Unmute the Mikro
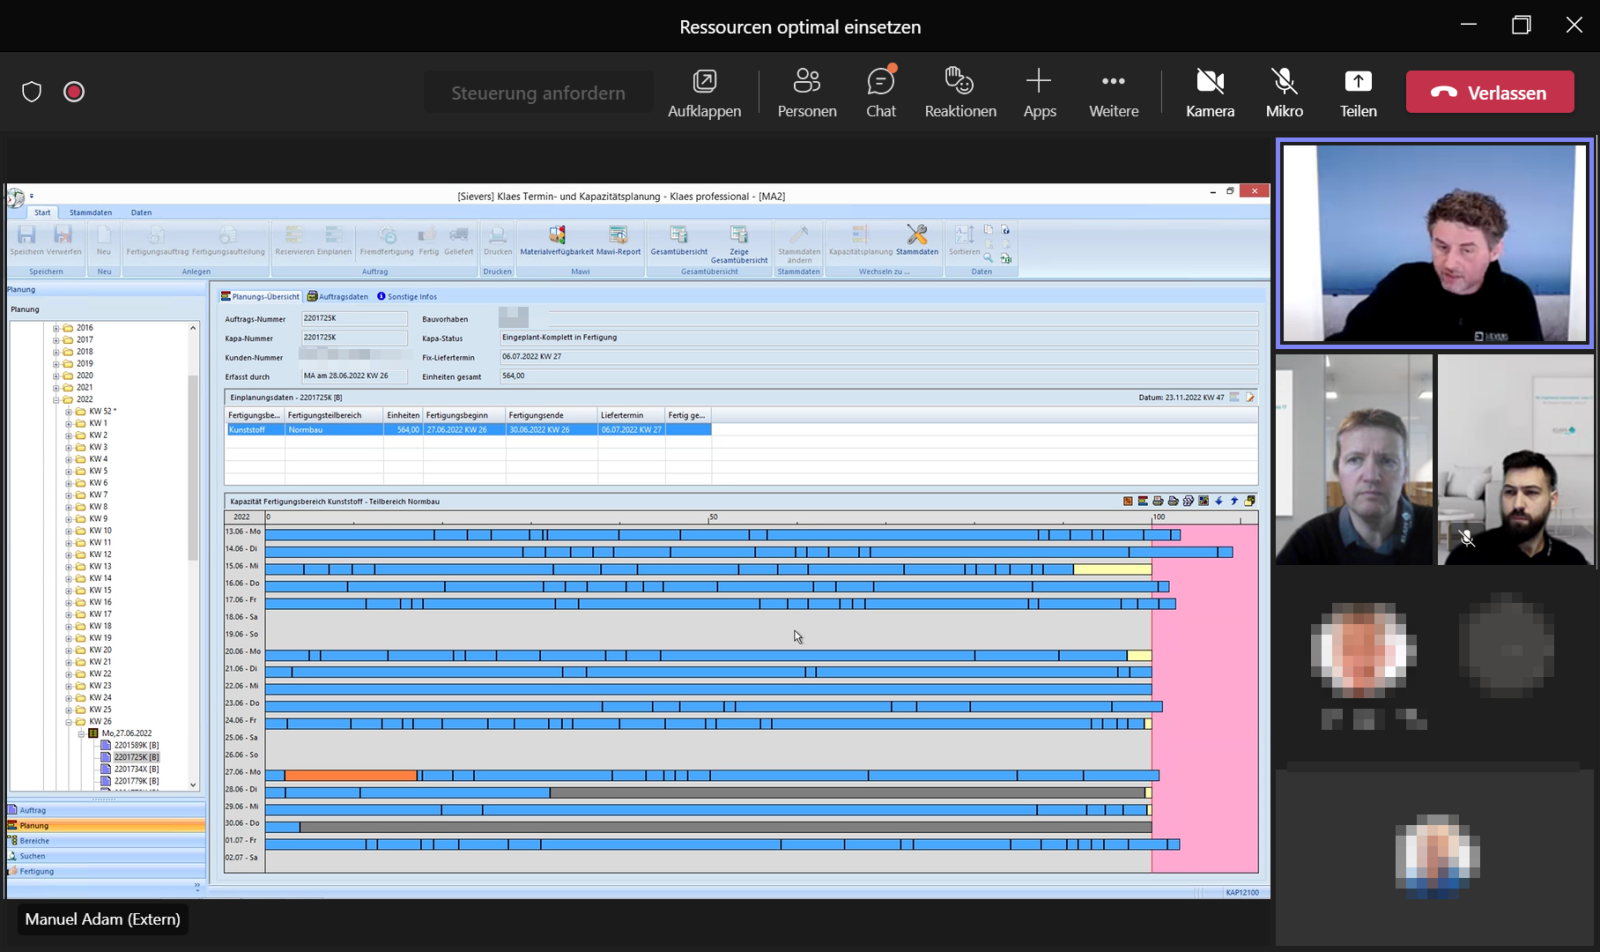1600x952 pixels. (x=1284, y=92)
